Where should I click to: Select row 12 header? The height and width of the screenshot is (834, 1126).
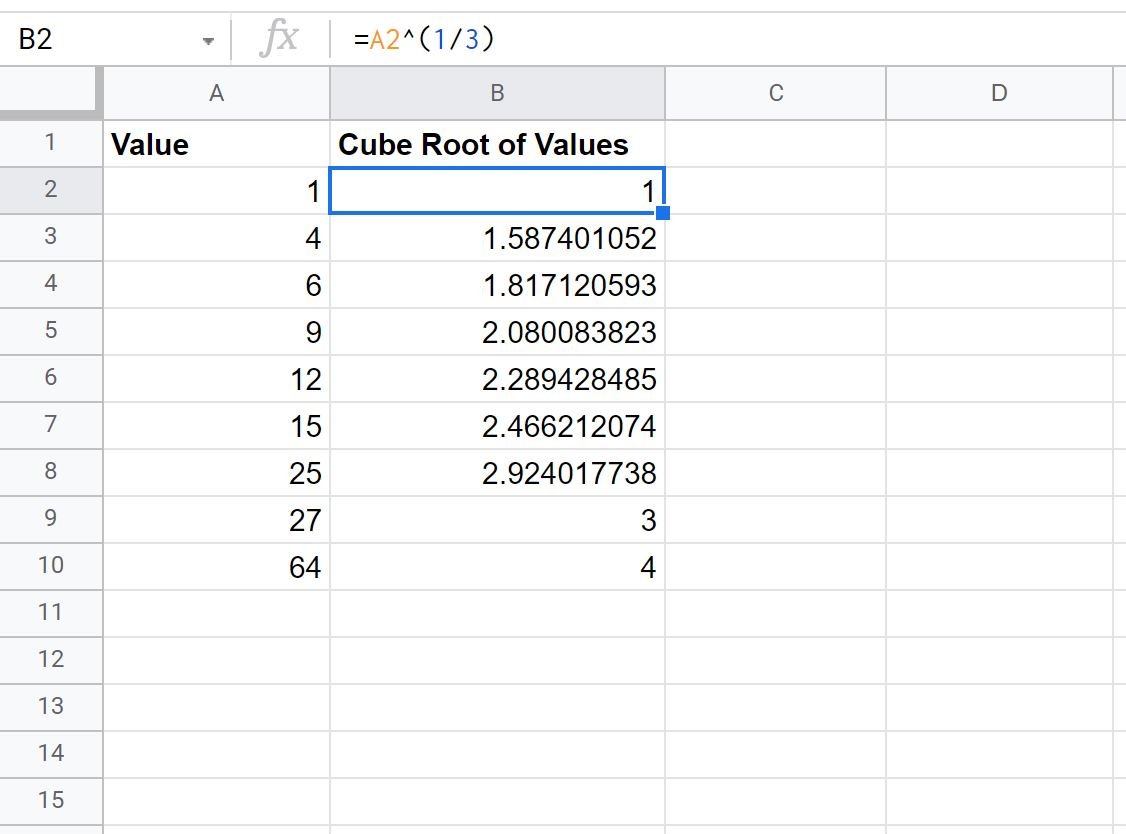50,660
